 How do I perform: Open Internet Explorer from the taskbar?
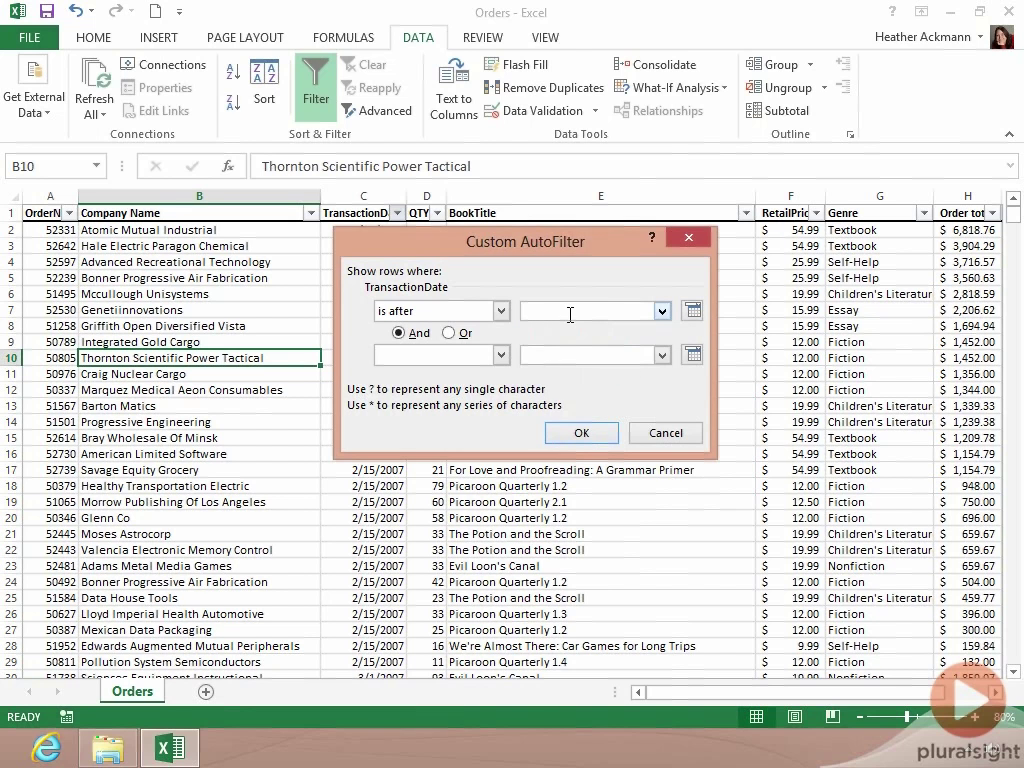coord(46,747)
